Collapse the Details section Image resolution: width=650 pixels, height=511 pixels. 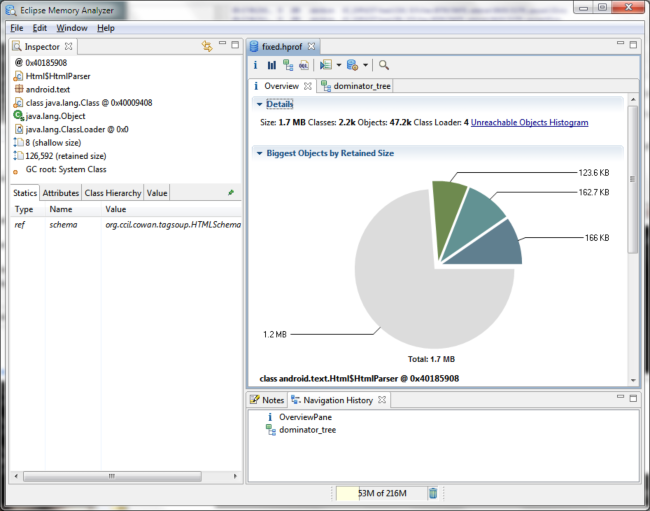tap(260, 104)
